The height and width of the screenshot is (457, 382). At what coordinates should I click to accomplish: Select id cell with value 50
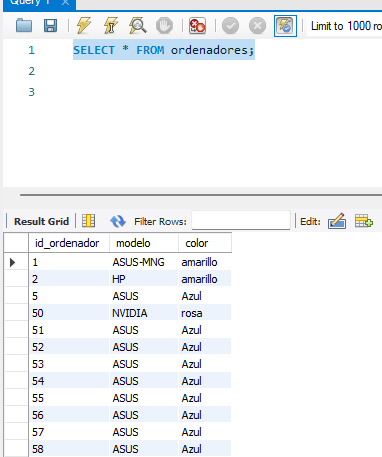click(x=69, y=313)
